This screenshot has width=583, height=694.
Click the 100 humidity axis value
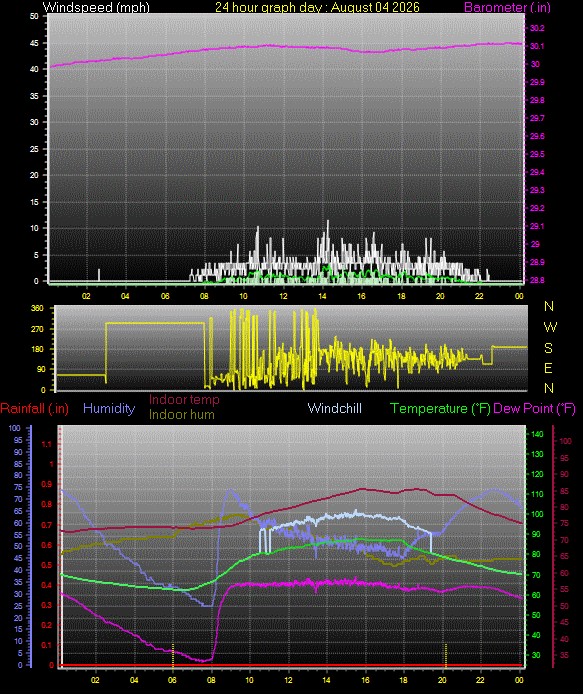(x=15, y=428)
